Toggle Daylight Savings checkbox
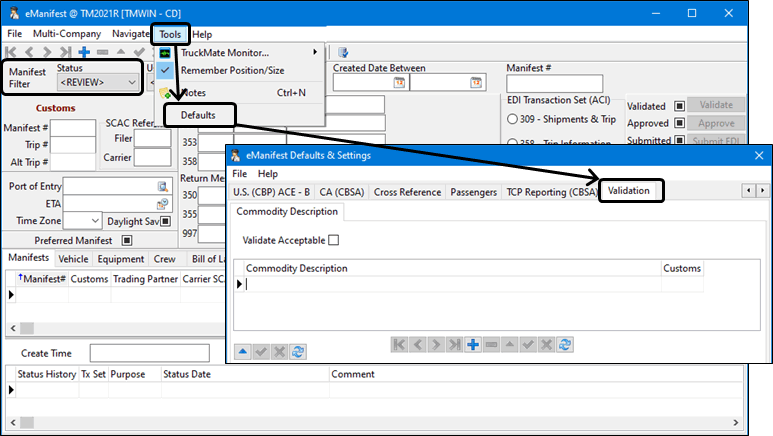Screen dimensions: 773x436 166,221
